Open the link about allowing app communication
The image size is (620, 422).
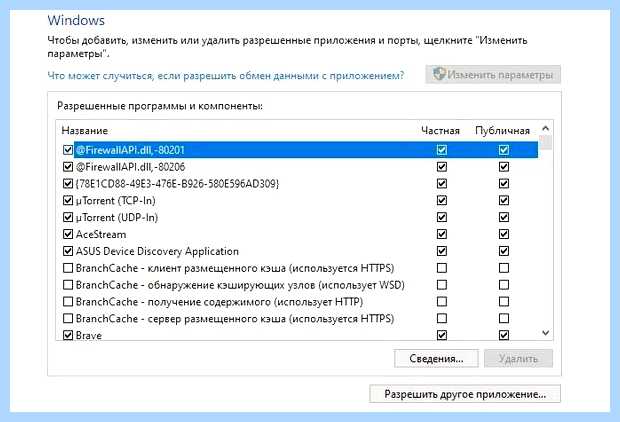pyautogui.click(x=226, y=75)
